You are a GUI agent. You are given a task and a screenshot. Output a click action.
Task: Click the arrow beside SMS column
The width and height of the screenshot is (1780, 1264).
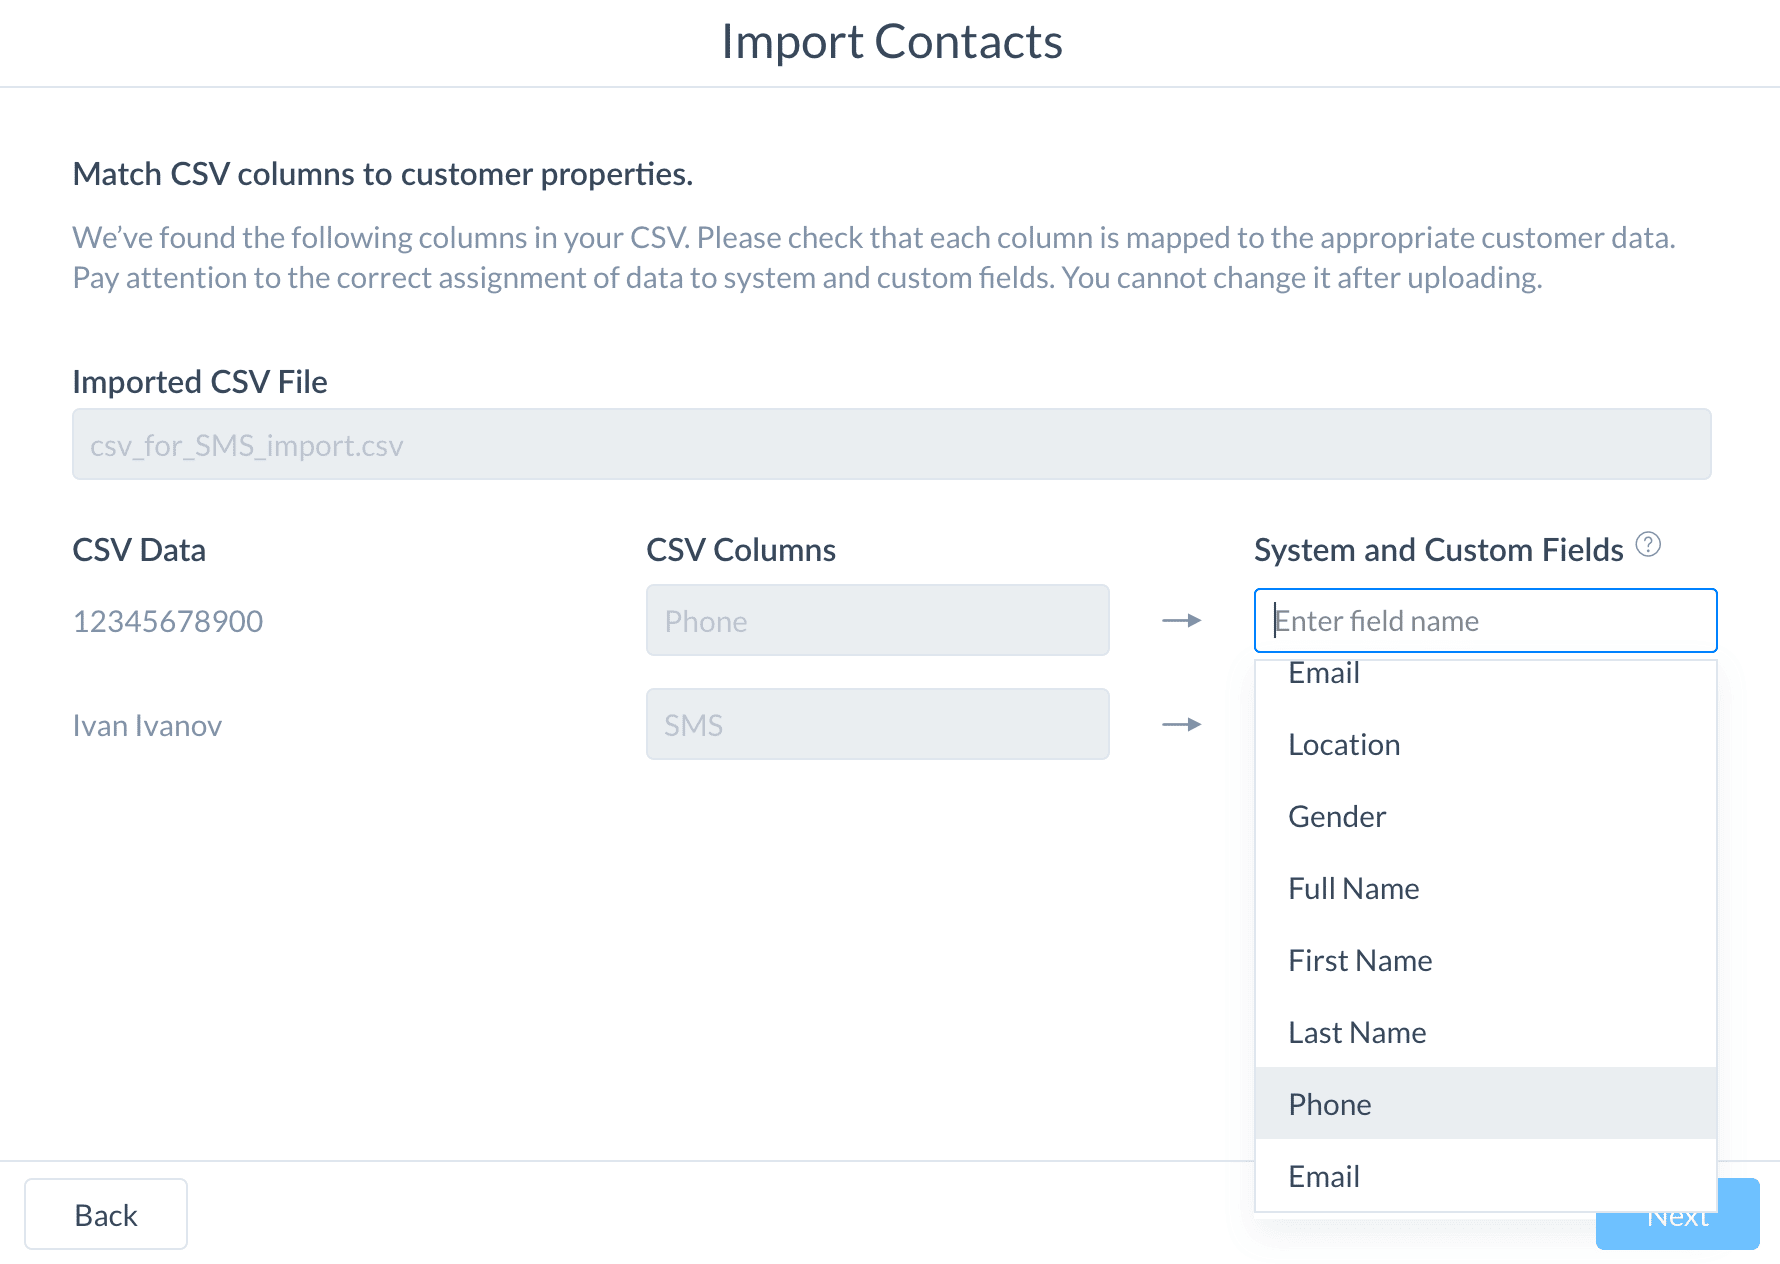1181,725
